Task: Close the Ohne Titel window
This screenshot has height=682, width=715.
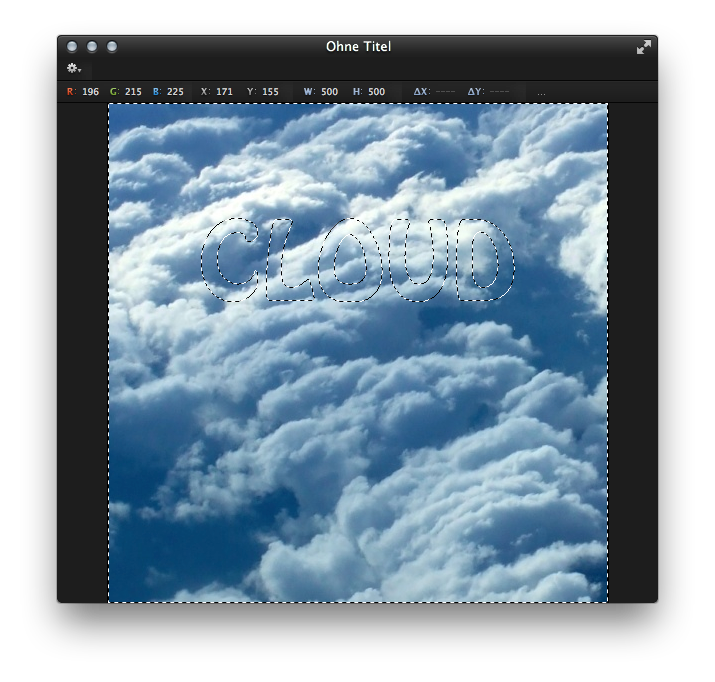Action: pos(72,47)
